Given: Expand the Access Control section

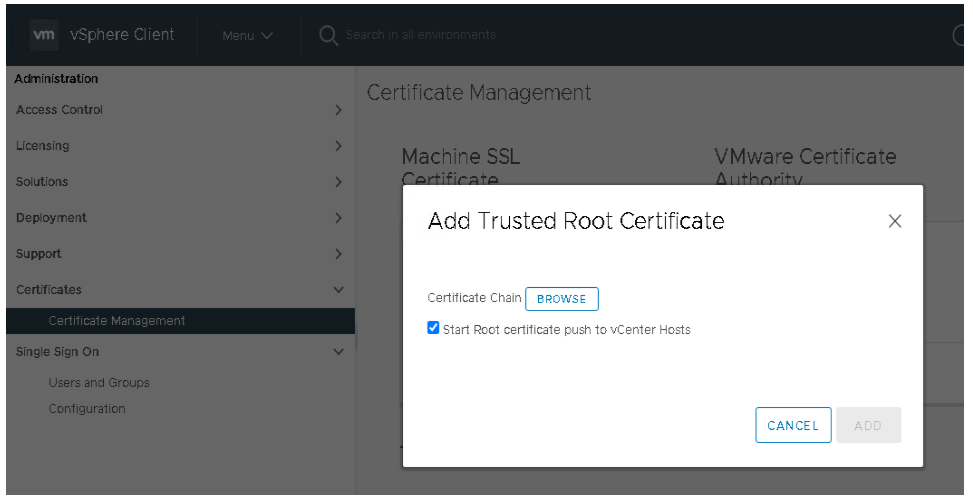Looking at the screenshot, I should coord(180,110).
